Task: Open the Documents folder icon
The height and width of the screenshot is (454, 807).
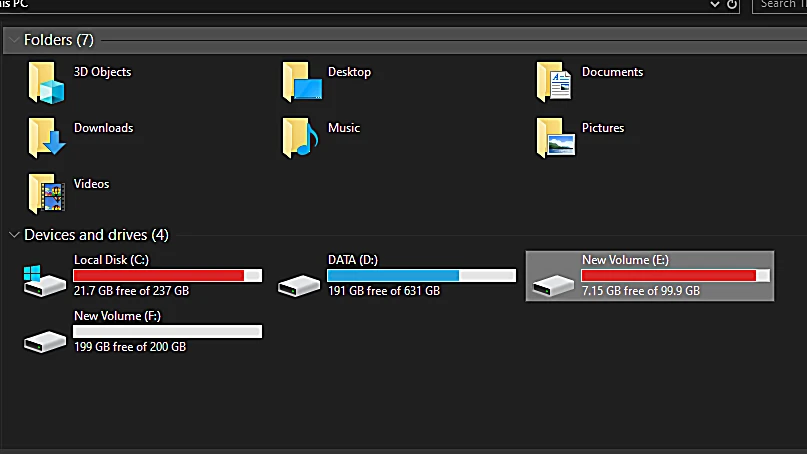Action: coord(555,82)
